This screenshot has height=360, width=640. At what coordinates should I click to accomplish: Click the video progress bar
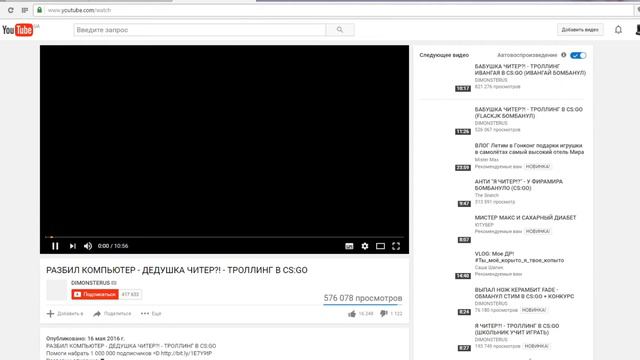224,237
